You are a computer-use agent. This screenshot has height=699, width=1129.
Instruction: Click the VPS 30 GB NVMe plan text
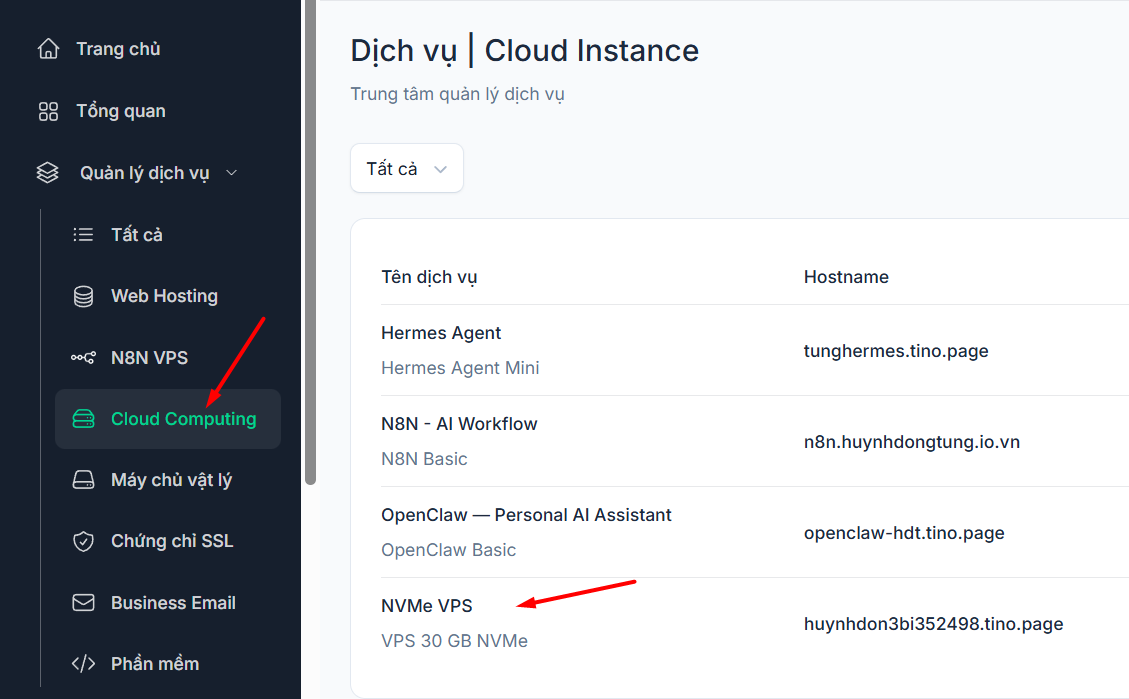pos(454,641)
